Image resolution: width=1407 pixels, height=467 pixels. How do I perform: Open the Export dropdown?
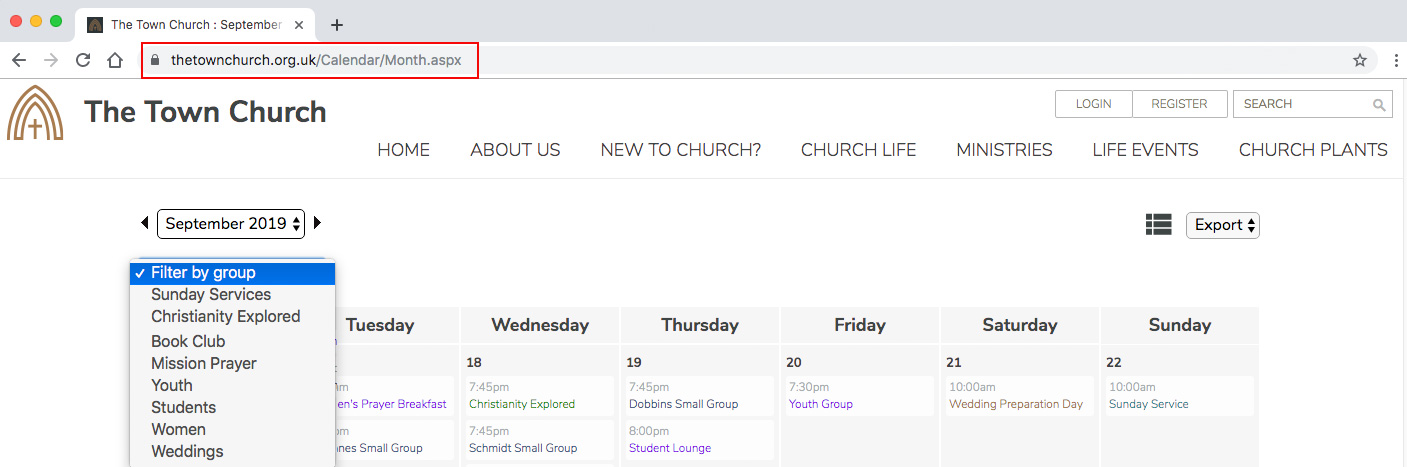click(1222, 225)
